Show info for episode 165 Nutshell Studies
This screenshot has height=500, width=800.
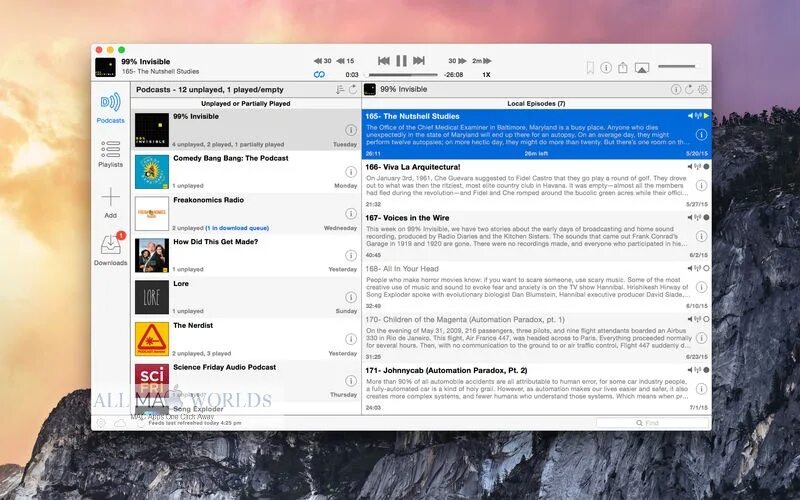[x=702, y=135]
